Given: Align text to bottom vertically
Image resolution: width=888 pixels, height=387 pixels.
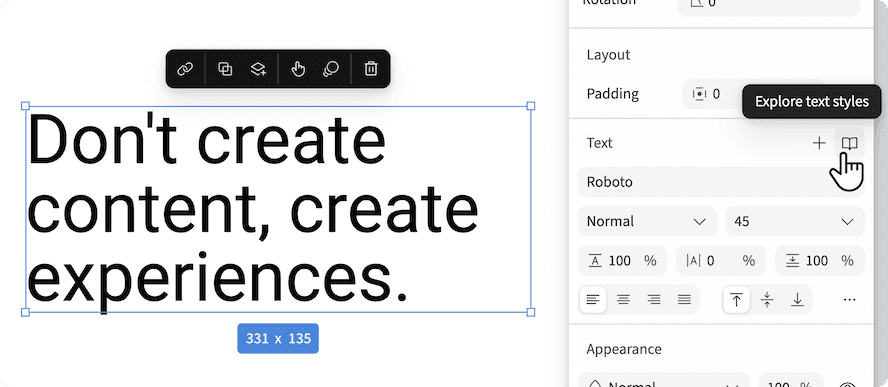Looking at the screenshot, I should [x=797, y=300].
